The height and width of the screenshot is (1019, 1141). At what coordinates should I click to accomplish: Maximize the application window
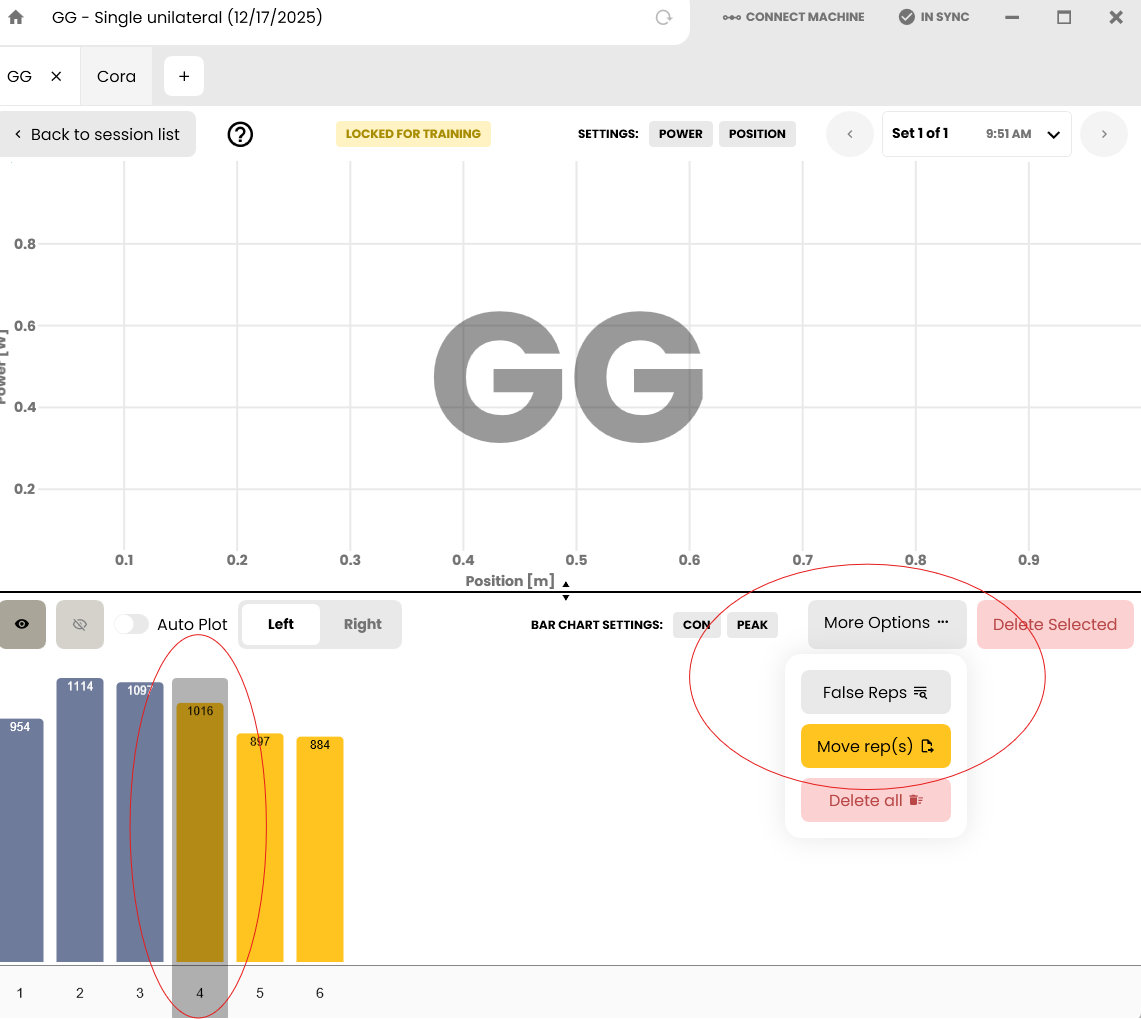pos(1064,17)
